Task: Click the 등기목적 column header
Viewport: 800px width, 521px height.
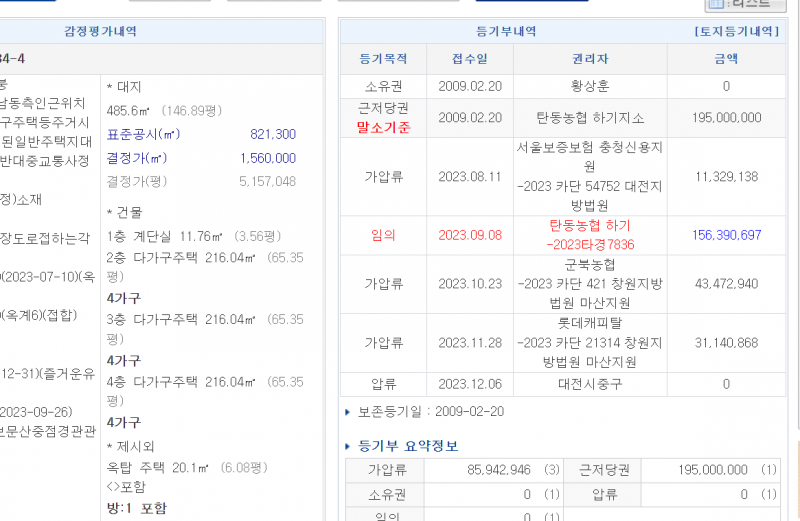Action: 383,59
